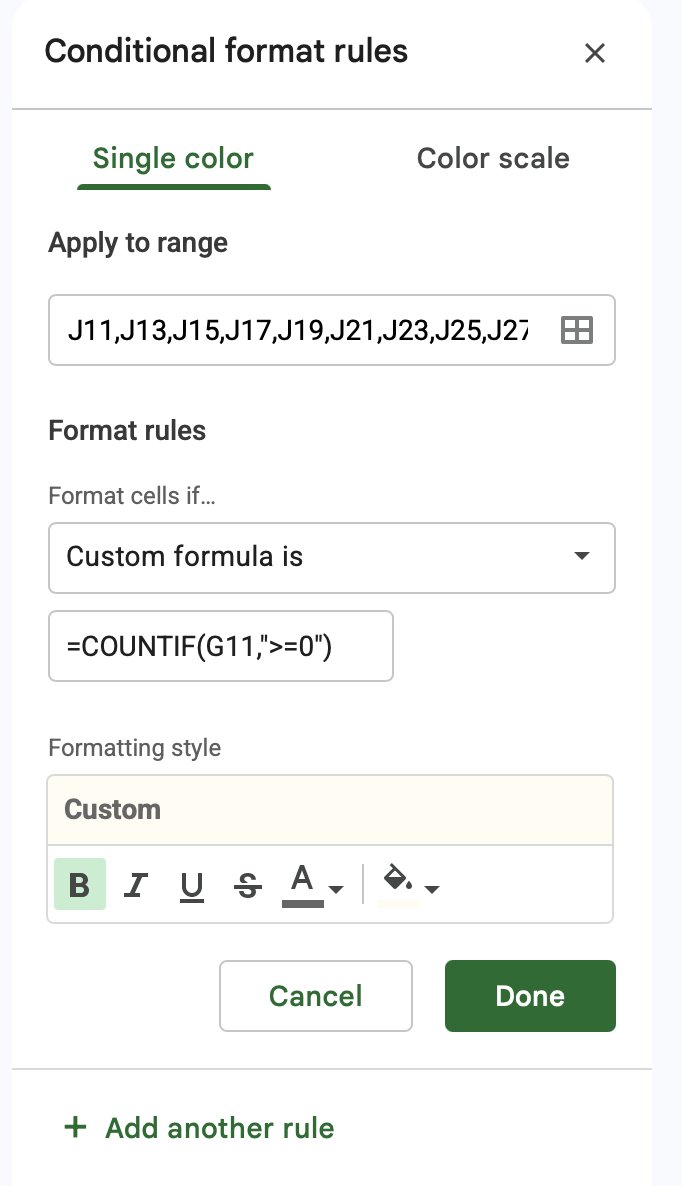
Task: Expand the fill color dropdown arrow
Action: pos(432,889)
